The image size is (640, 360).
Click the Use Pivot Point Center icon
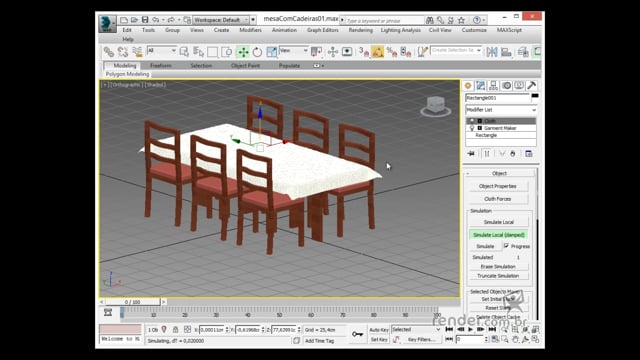click(x=316, y=52)
